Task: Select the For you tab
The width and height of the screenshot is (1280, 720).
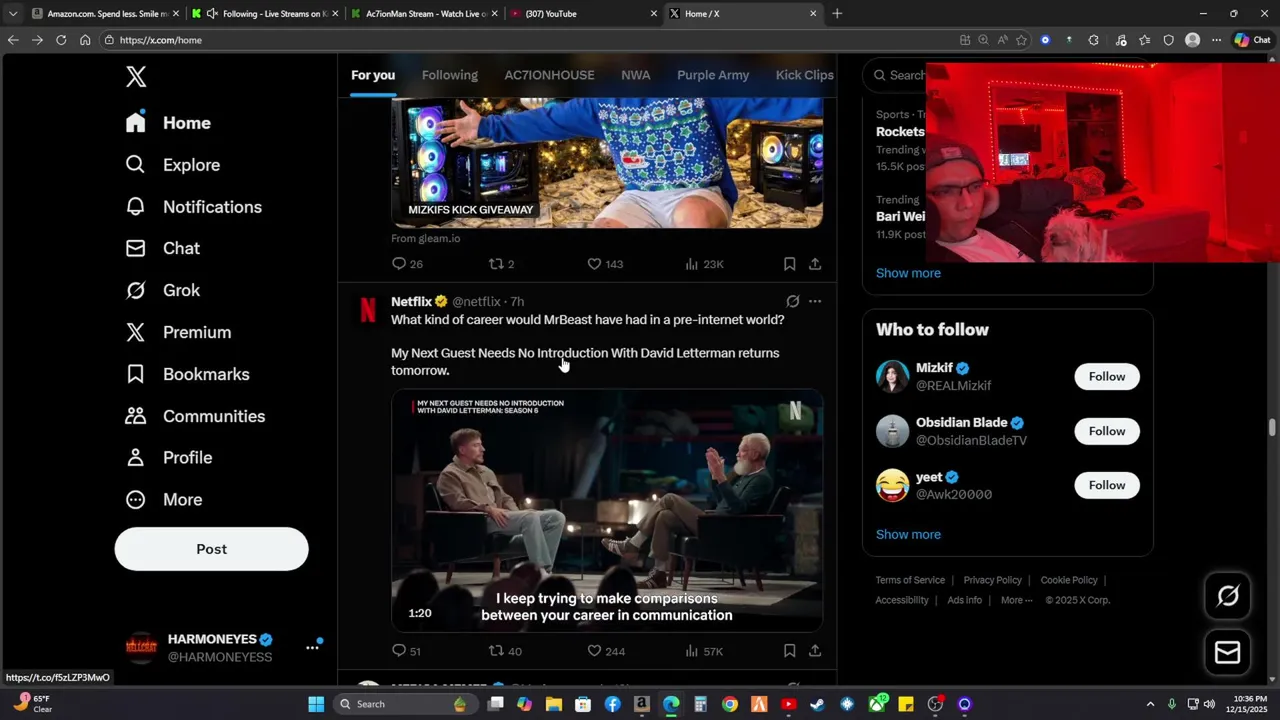Action: (x=373, y=75)
